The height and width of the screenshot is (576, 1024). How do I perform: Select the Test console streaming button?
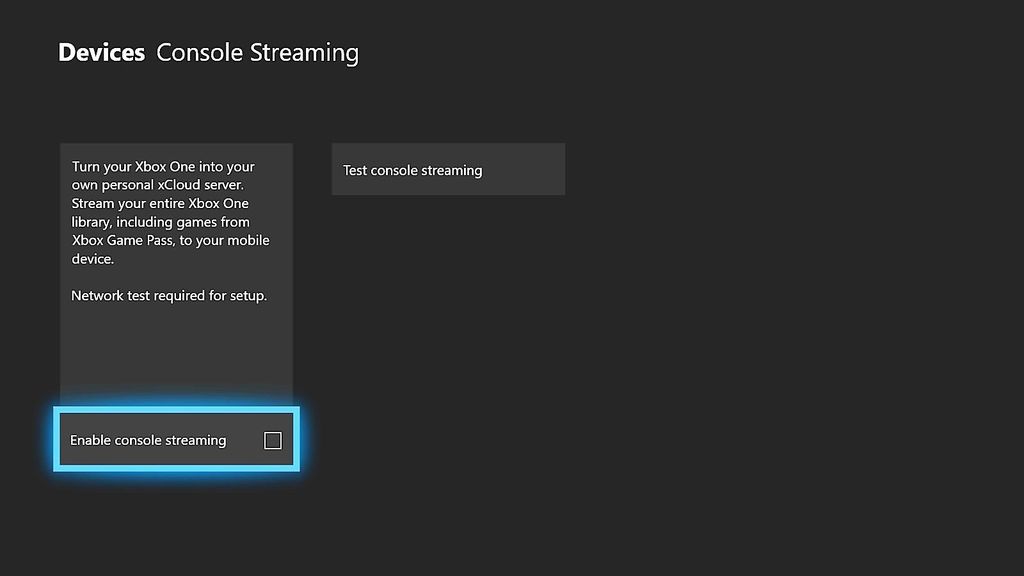447,169
